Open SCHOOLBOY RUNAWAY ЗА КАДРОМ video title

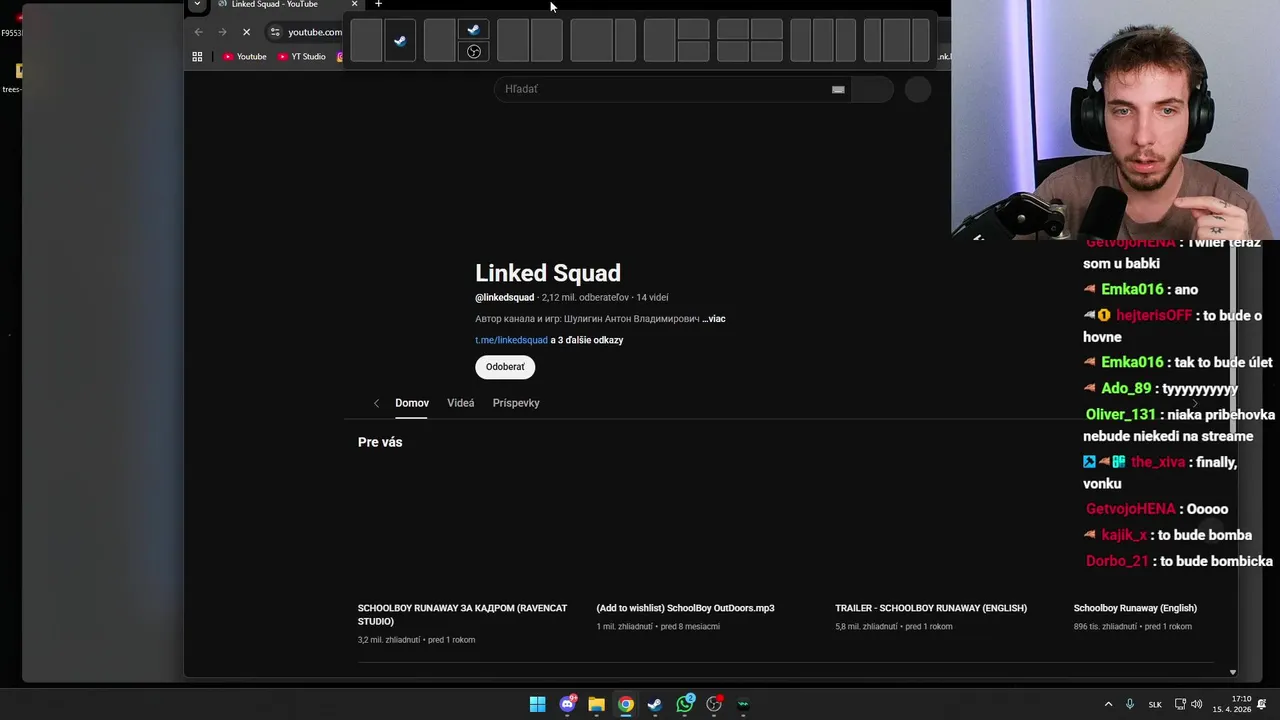(462, 614)
